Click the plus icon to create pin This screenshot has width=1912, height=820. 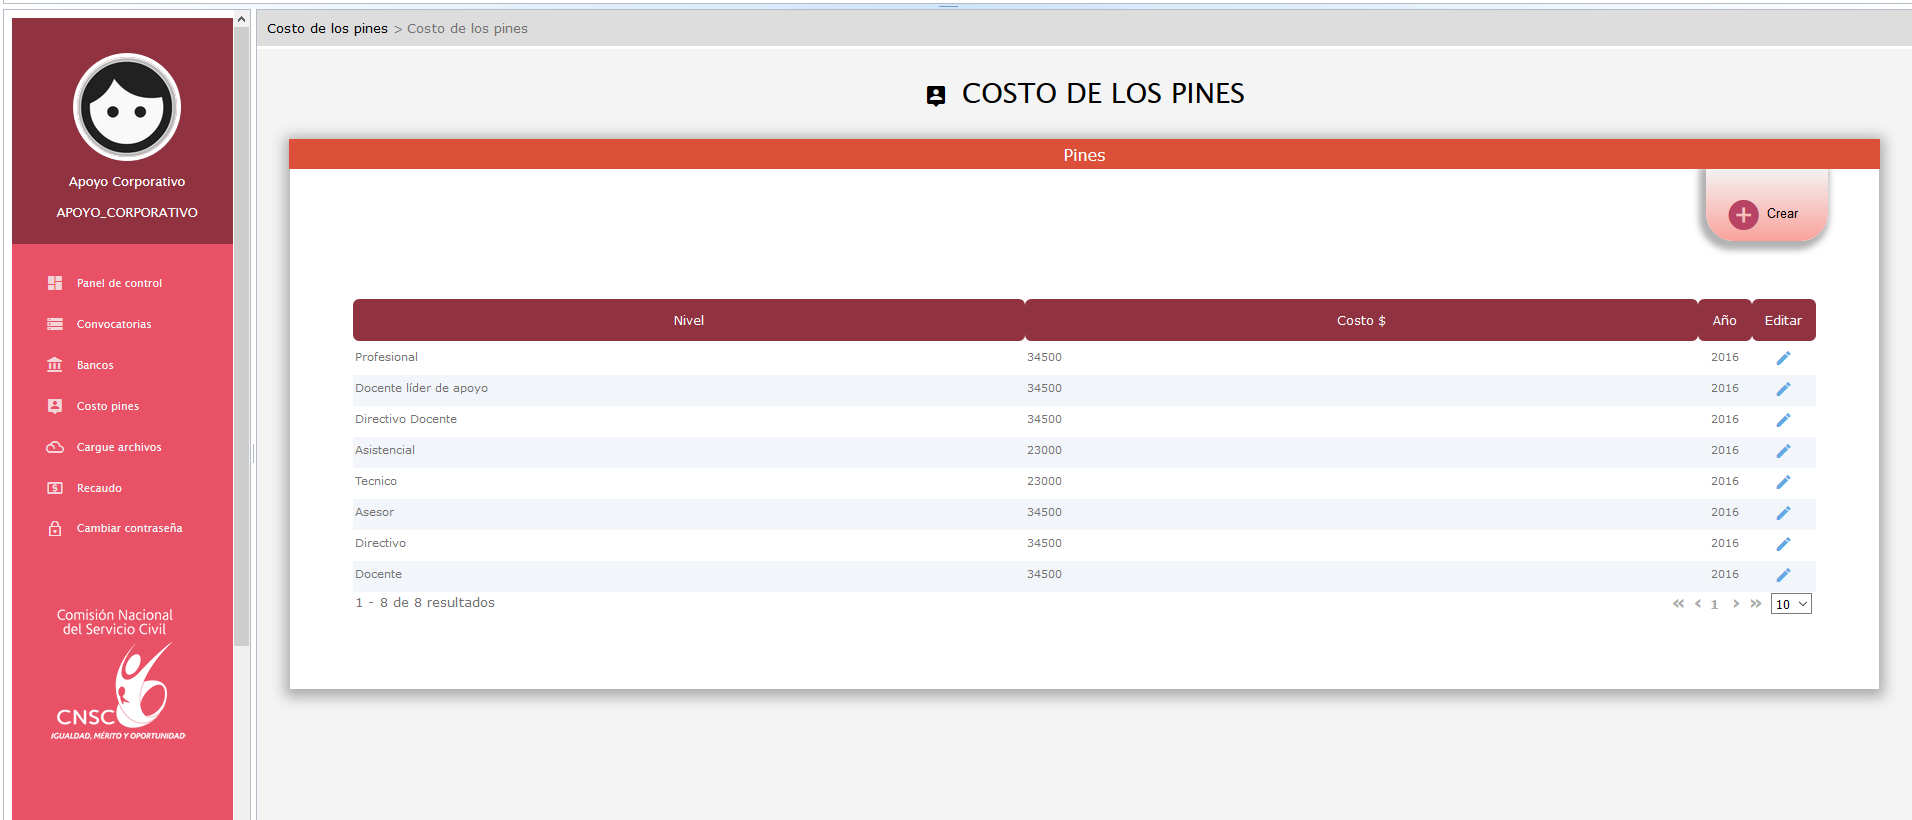pos(1743,214)
